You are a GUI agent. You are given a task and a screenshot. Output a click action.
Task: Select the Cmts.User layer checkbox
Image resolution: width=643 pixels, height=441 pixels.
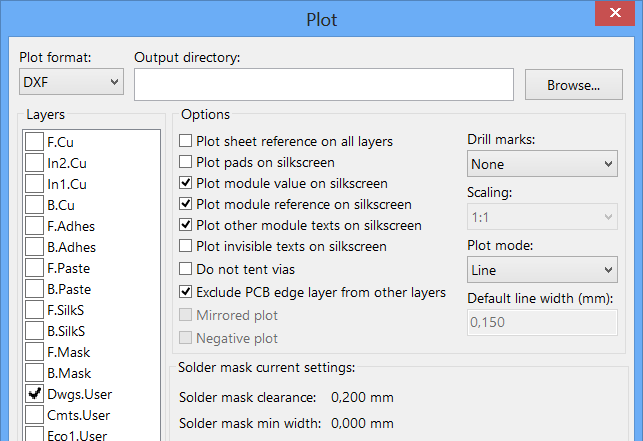click(x=34, y=415)
